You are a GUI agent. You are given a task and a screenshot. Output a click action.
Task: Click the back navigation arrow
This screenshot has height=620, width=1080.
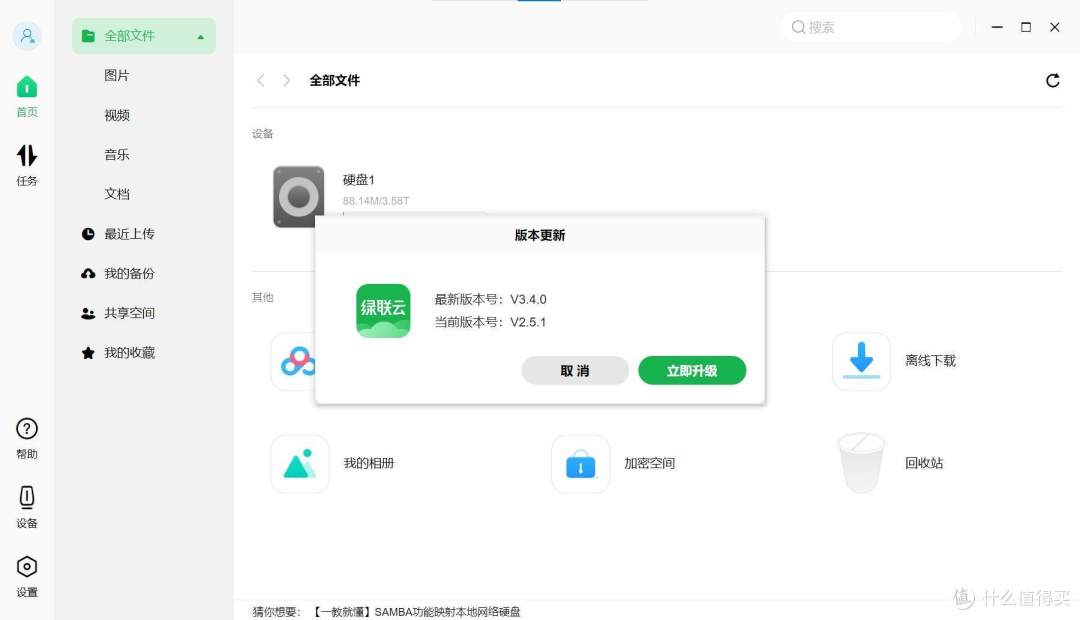click(x=260, y=80)
